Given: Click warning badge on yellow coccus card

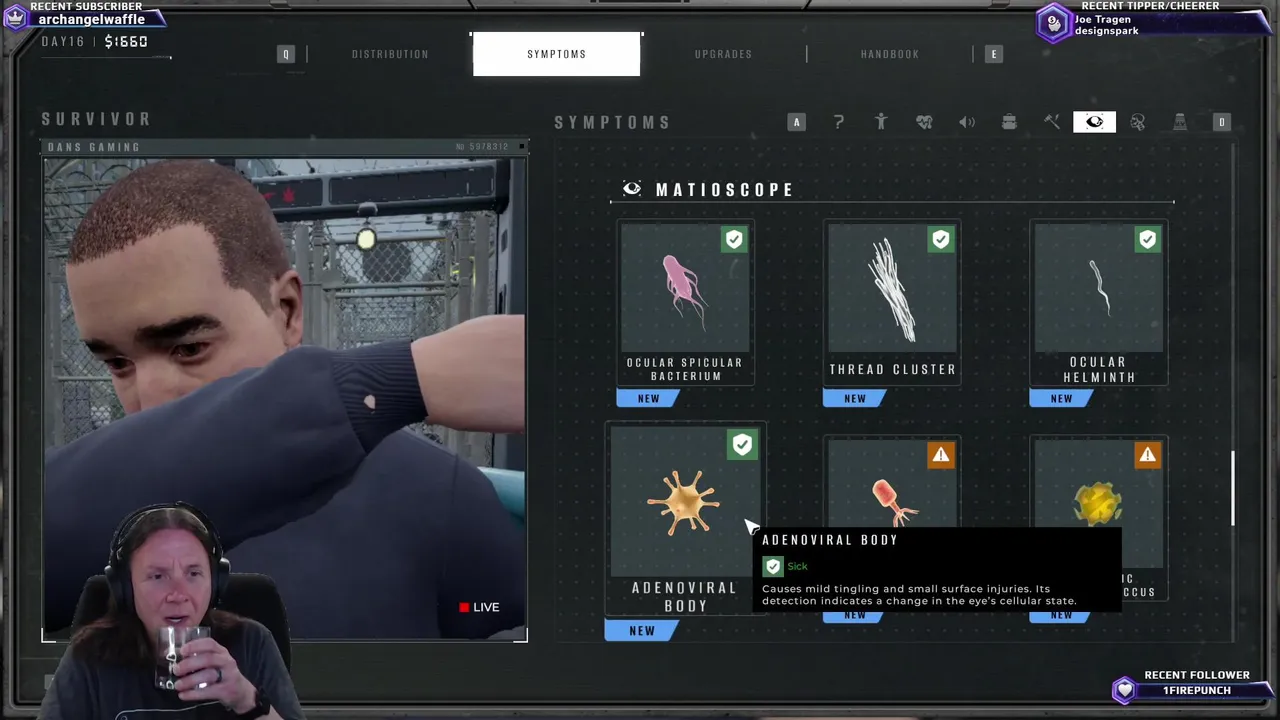Looking at the screenshot, I should tap(1147, 455).
